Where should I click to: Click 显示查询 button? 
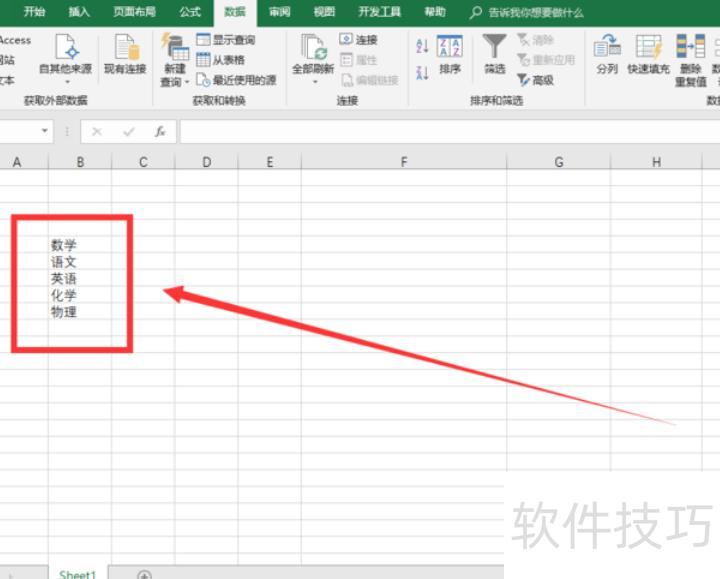(x=225, y=40)
